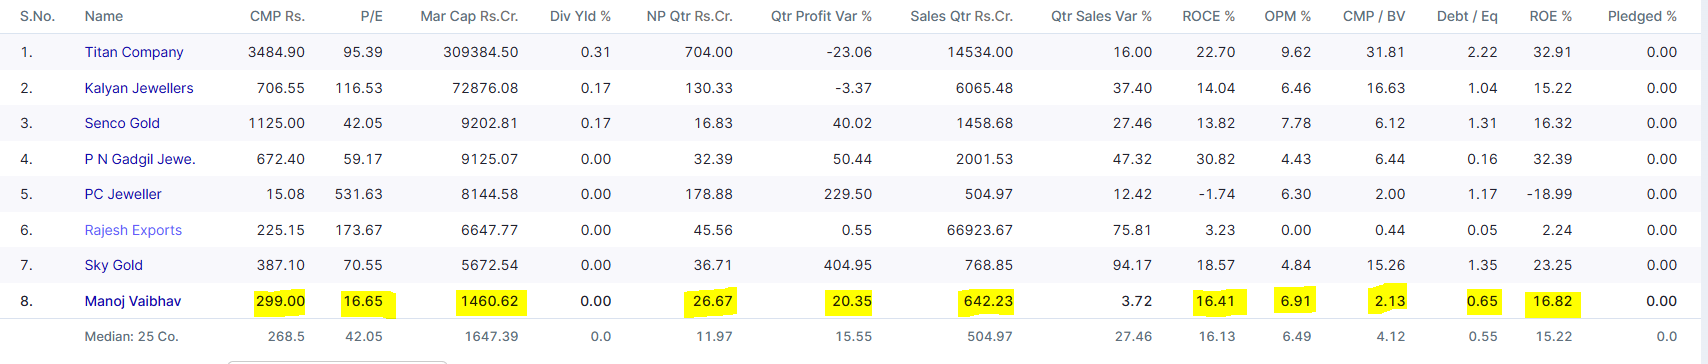Open the Kalyan Jewellers company page
The height and width of the screenshot is (364, 1708).
[139, 88]
